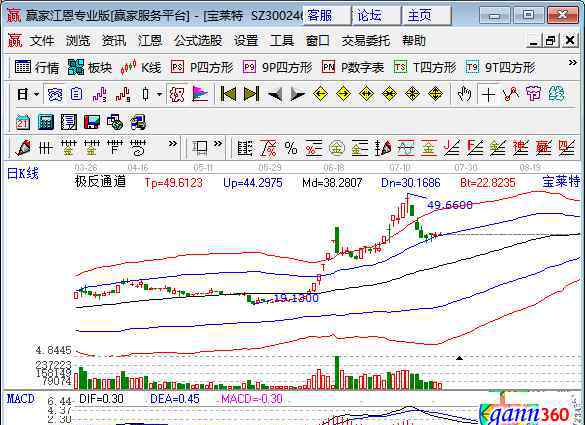Click the 极反通道 indicator label
The height and width of the screenshot is (425, 585).
tap(100, 182)
